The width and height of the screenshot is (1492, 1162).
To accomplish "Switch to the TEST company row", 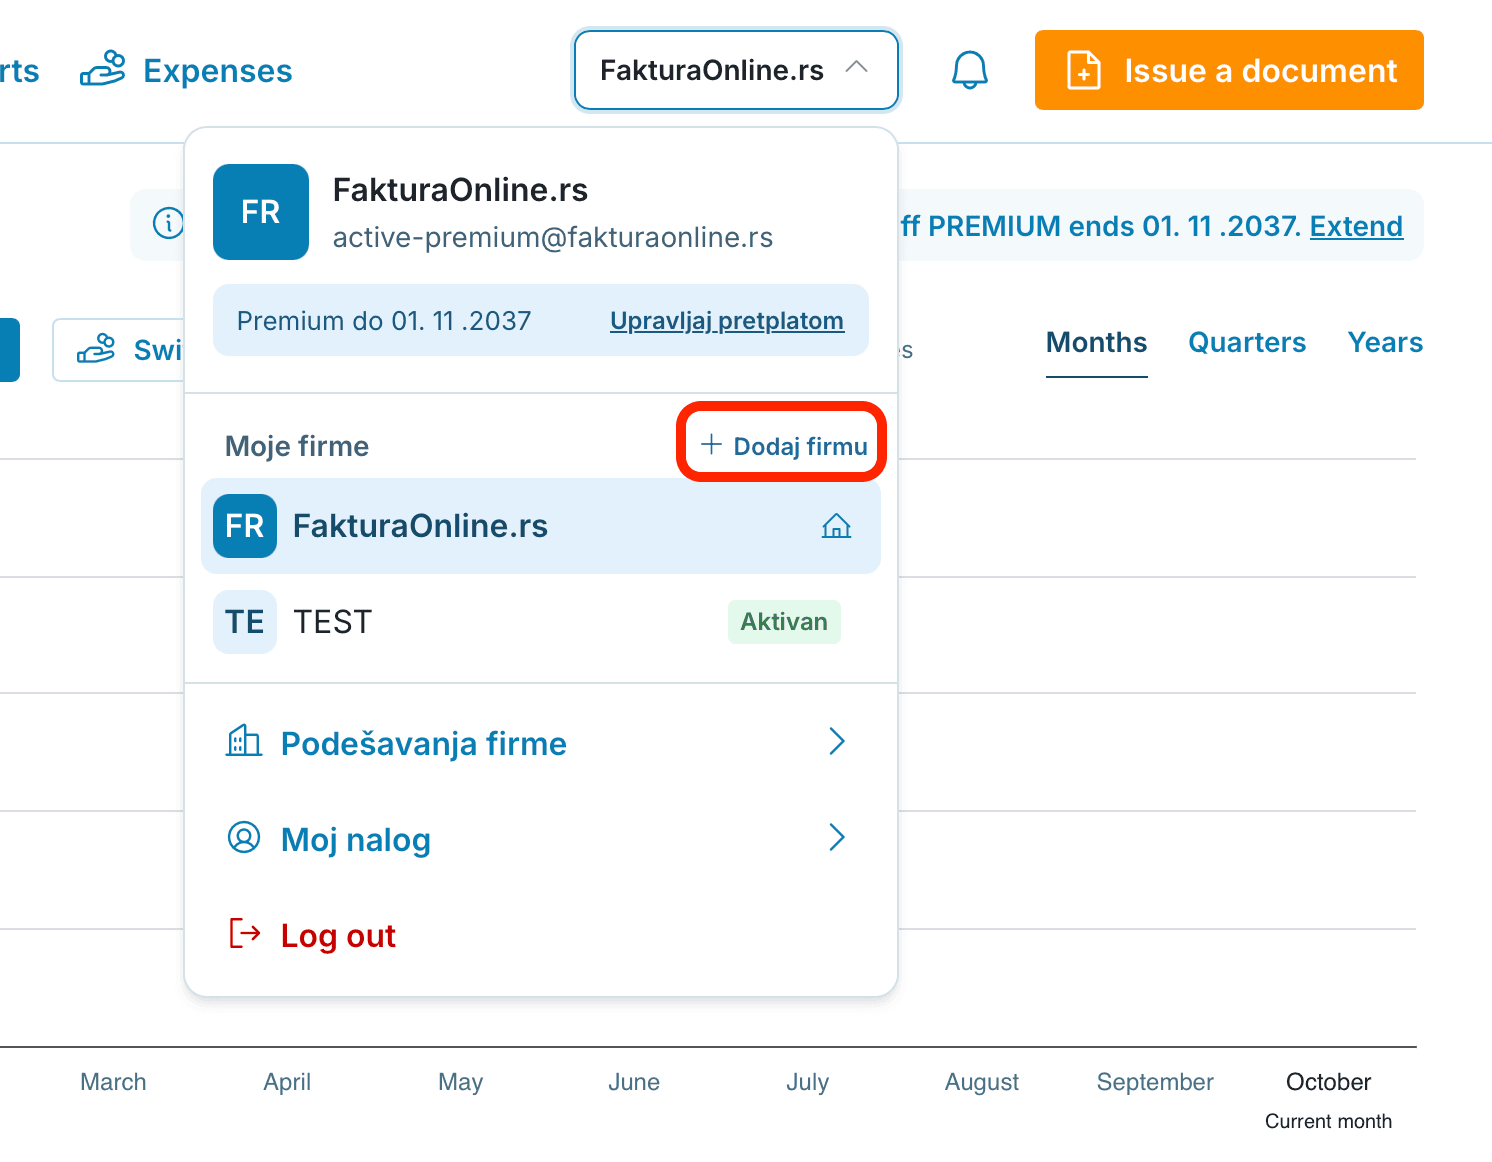I will click(x=541, y=622).
